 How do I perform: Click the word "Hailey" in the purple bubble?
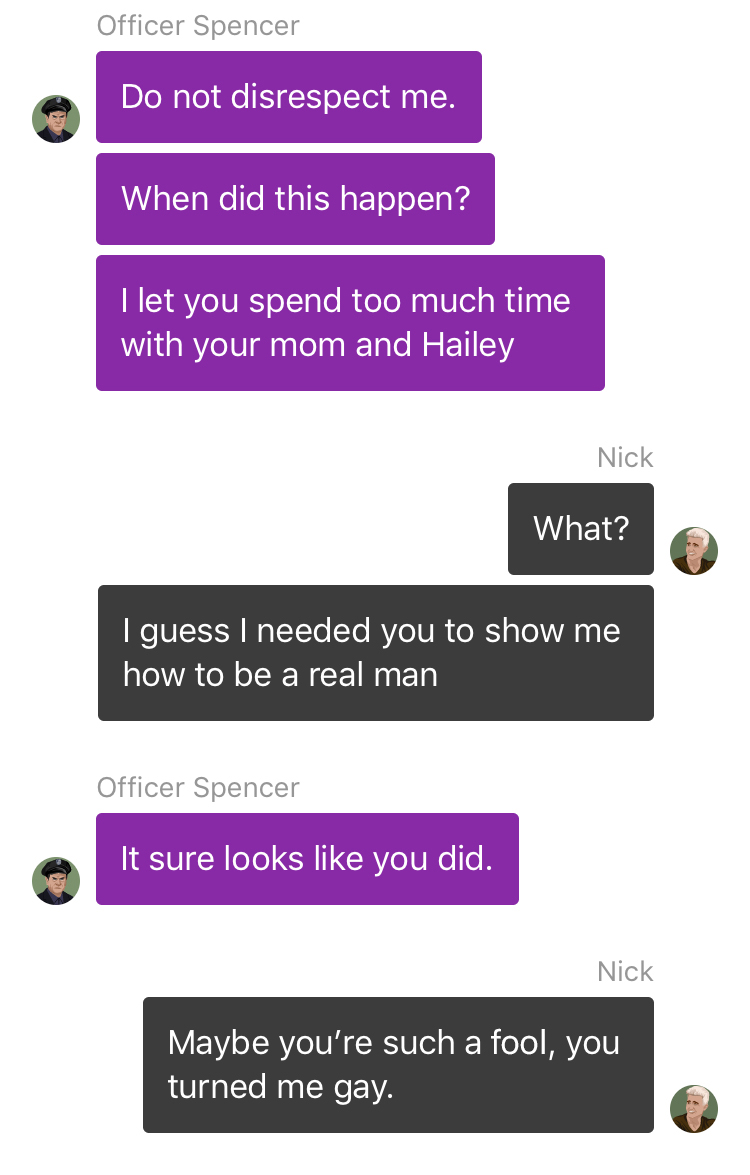[468, 345]
